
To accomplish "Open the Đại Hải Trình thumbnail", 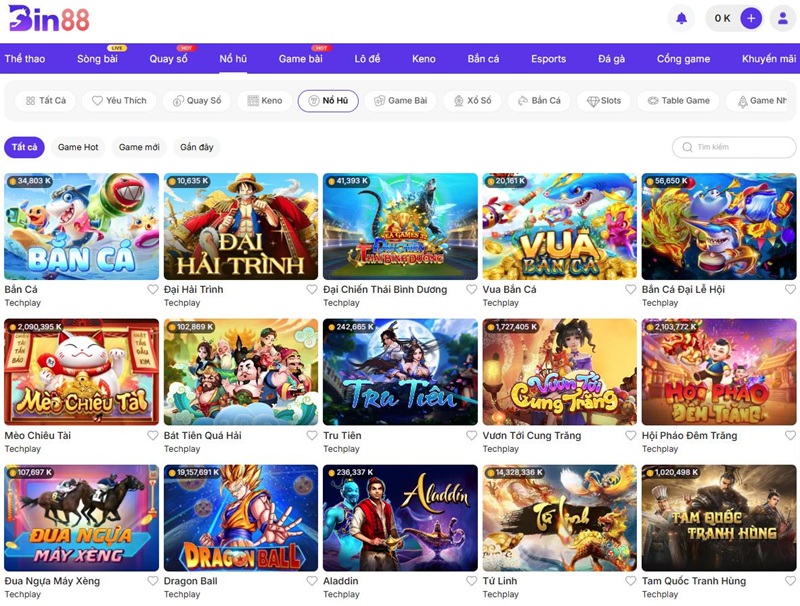I will coord(241,226).
